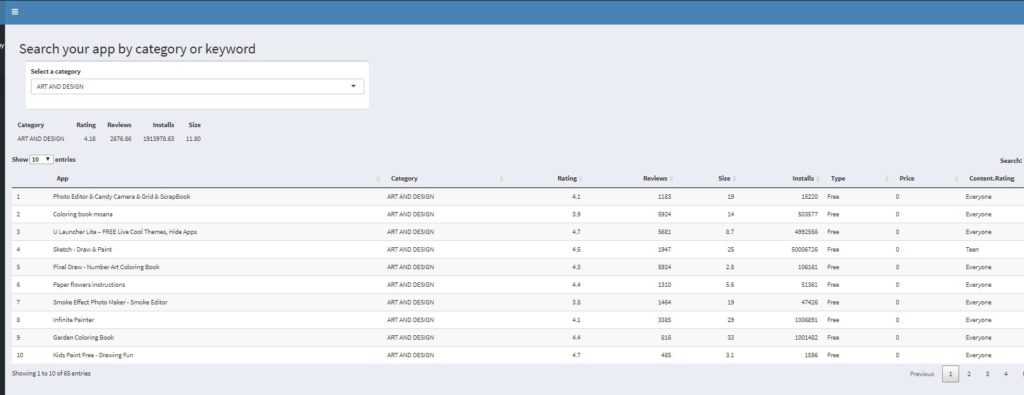Click the size value 8.7 in U Launcher row

pyautogui.click(x=728, y=232)
